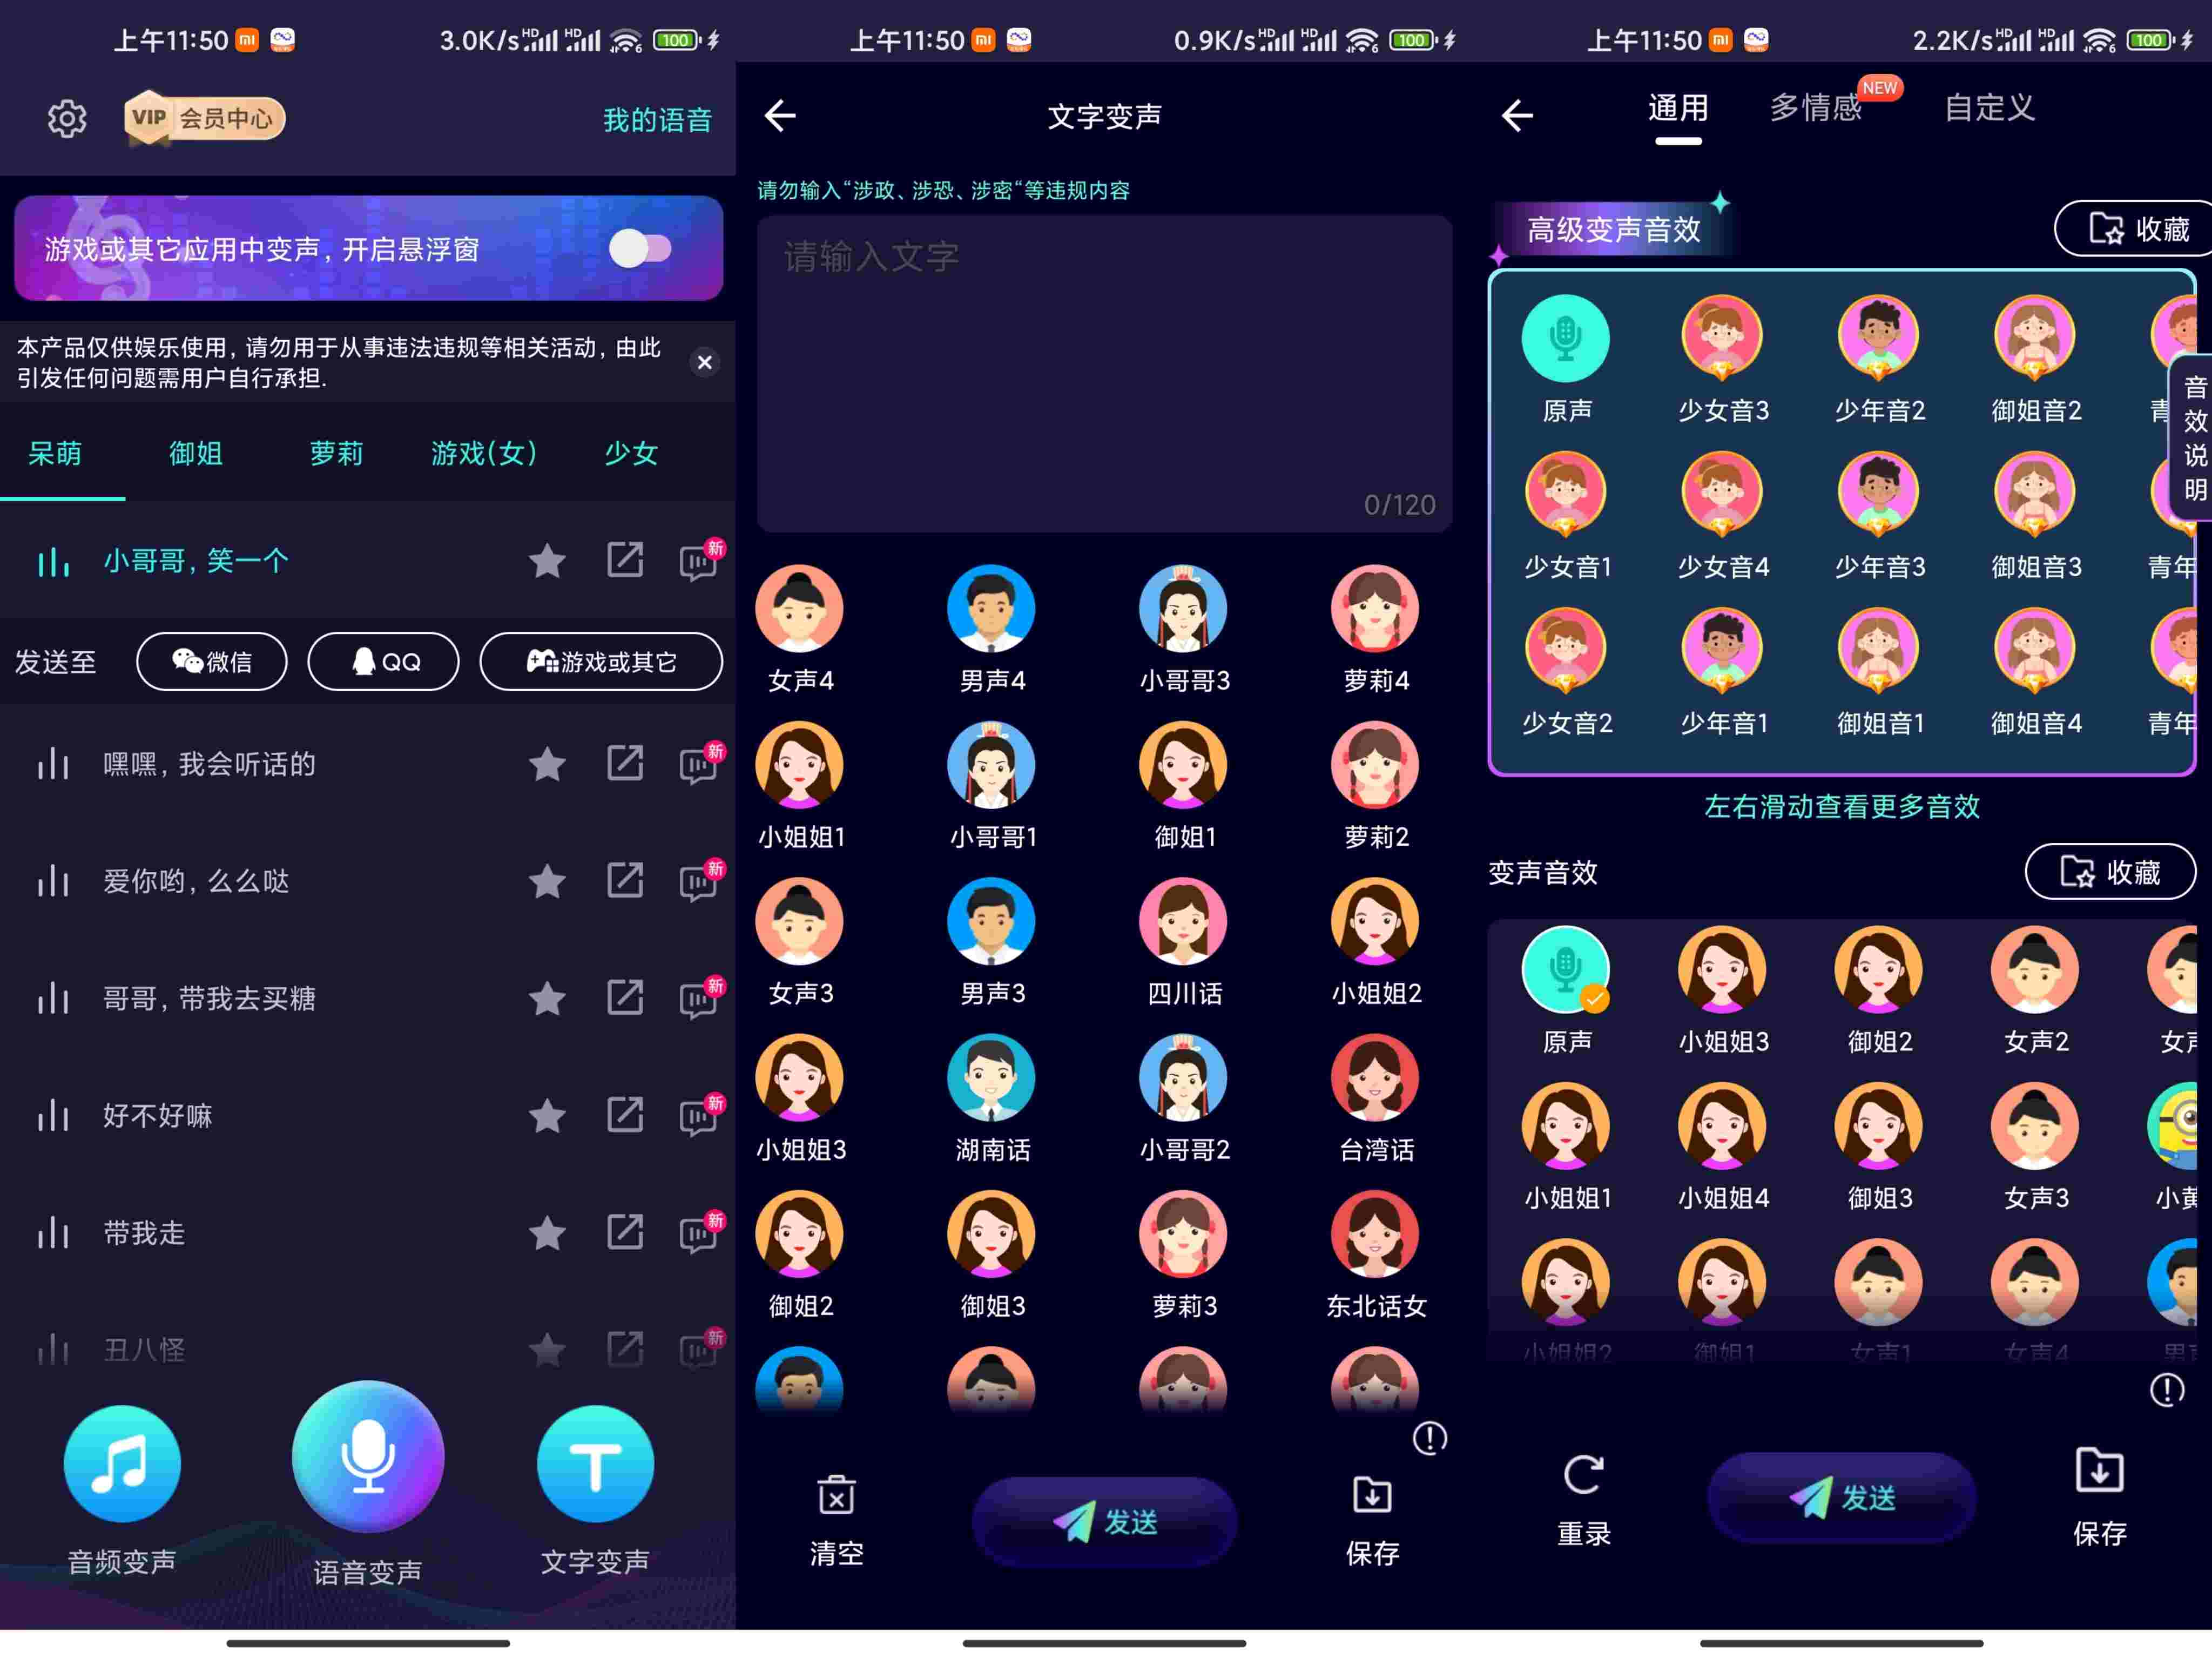Viewport: 2212px width, 1659px height.
Task: Open the 游戏(女) tab
Action: coord(484,453)
